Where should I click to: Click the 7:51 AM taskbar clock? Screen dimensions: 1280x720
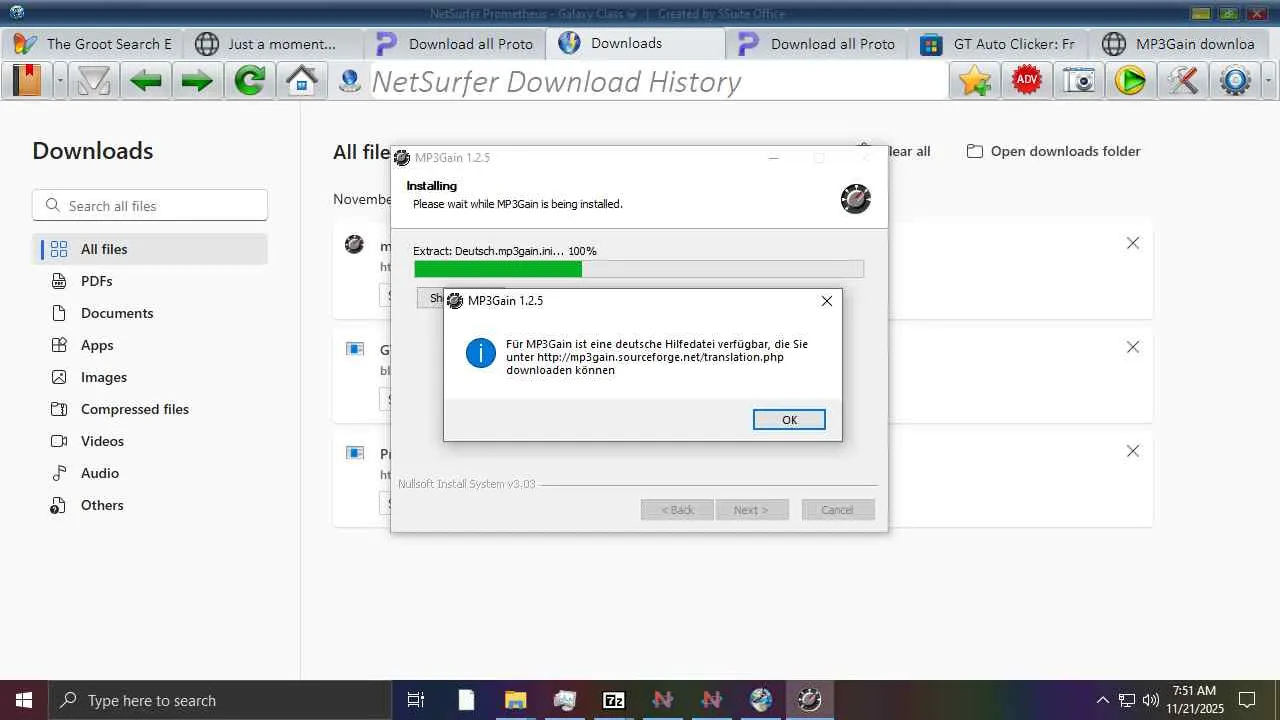pyautogui.click(x=1195, y=700)
